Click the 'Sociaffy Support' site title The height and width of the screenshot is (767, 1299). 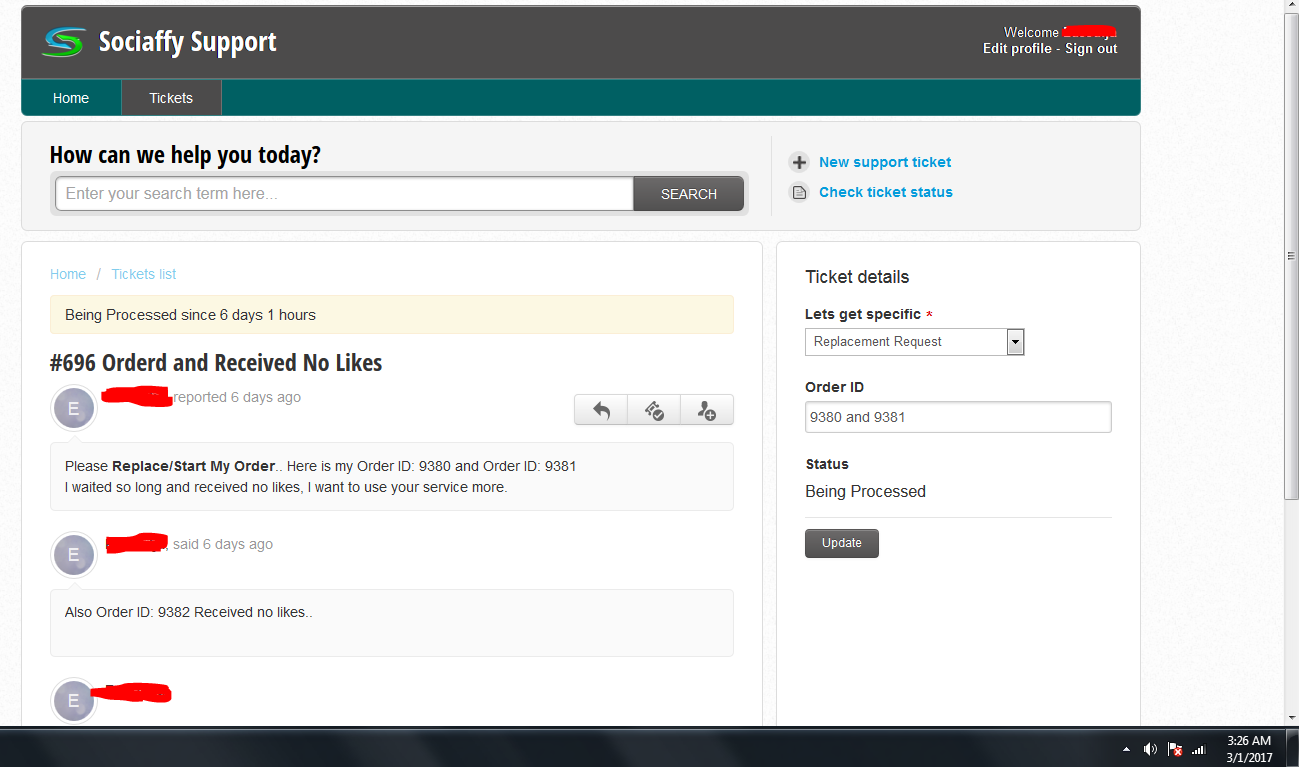[x=188, y=42]
